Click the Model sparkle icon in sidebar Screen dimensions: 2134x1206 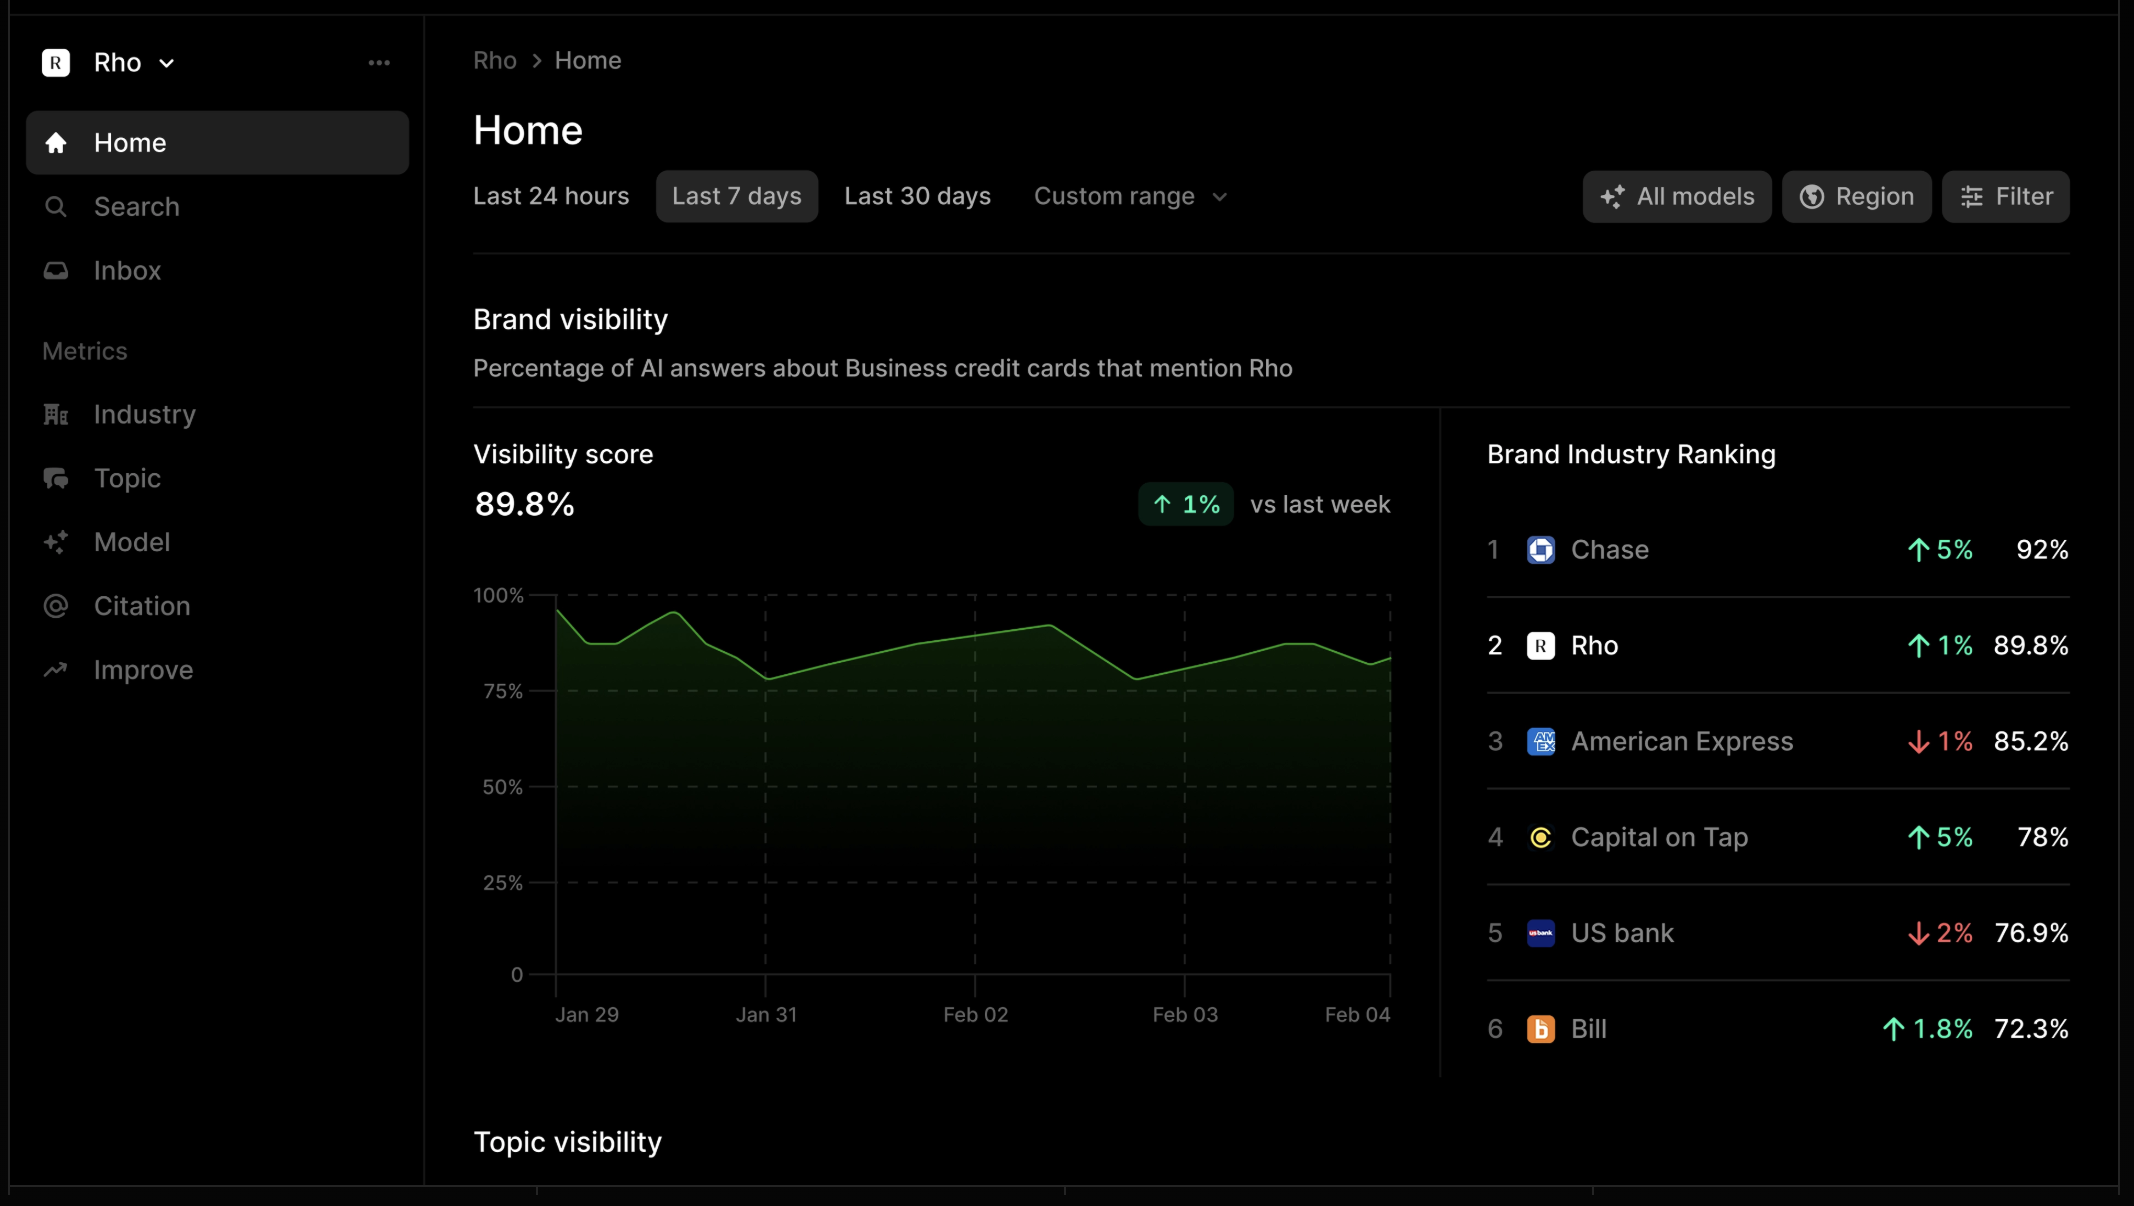pyautogui.click(x=56, y=542)
